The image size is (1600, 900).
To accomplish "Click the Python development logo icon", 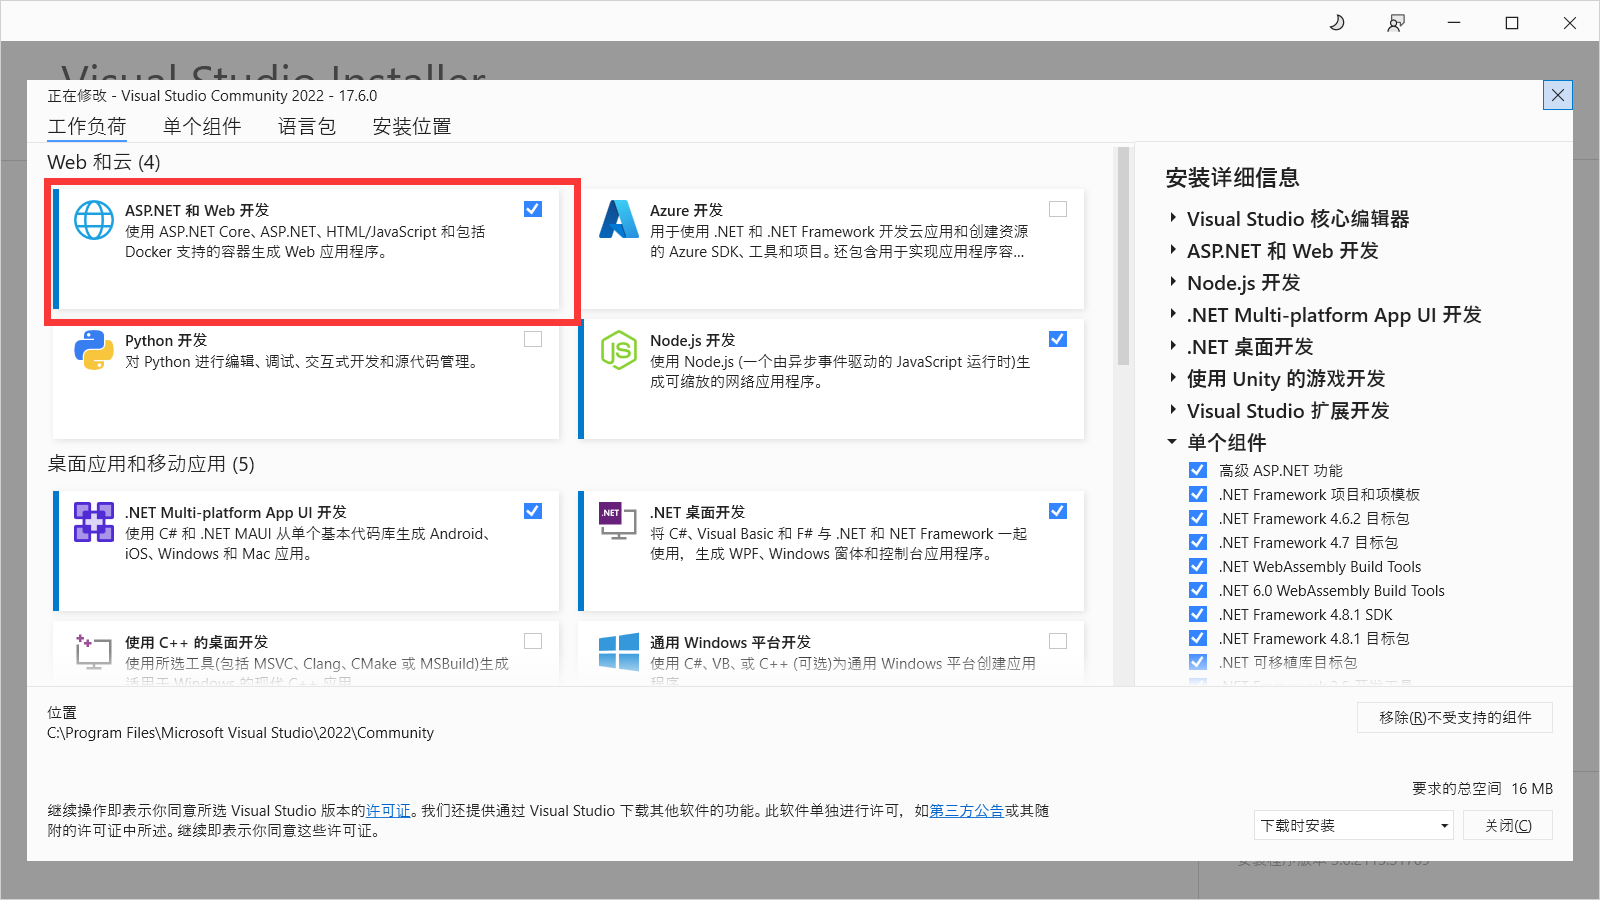I will tap(94, 350).
